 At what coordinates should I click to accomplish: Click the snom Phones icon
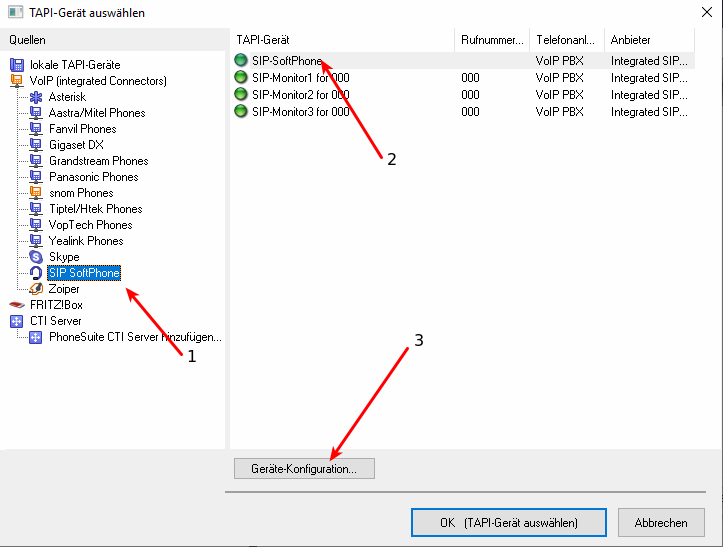(37, 193)
